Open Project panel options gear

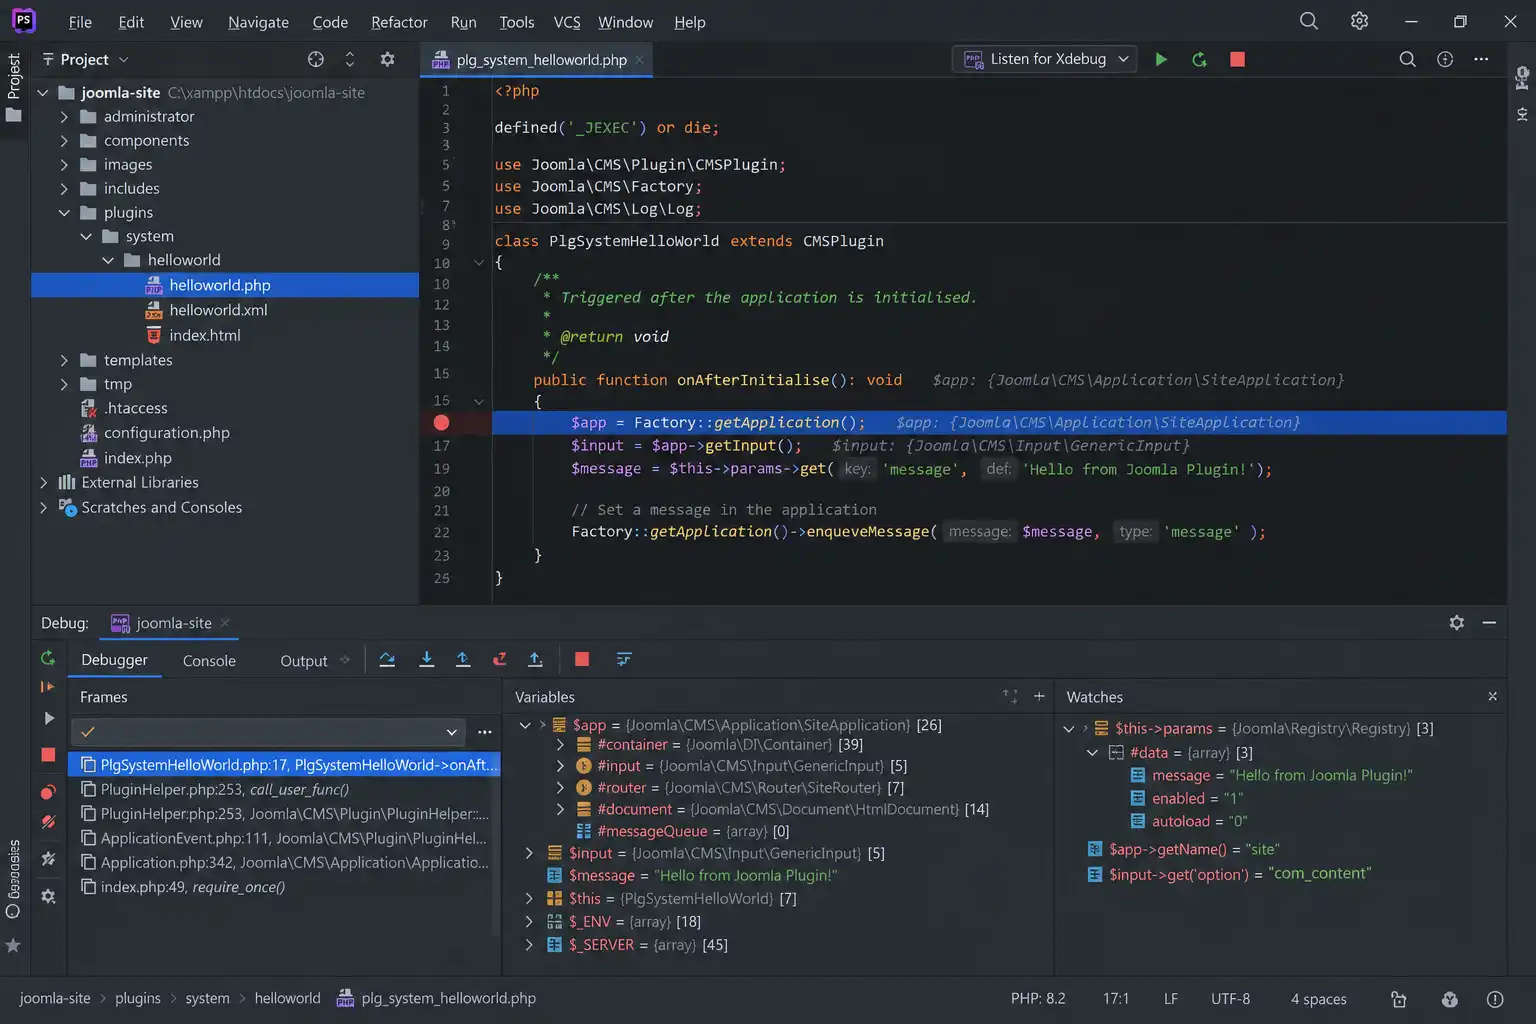tap(387, 59)
